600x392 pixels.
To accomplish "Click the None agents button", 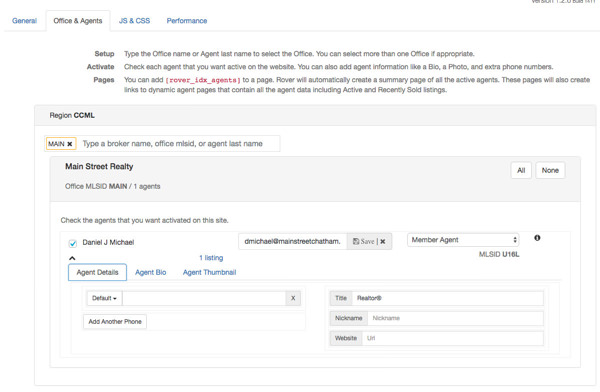I will [550, 170].
